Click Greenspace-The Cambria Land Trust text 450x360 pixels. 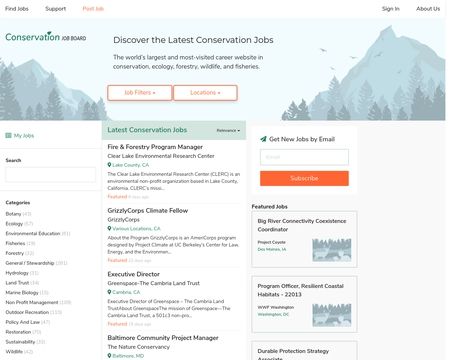[153, 283]
